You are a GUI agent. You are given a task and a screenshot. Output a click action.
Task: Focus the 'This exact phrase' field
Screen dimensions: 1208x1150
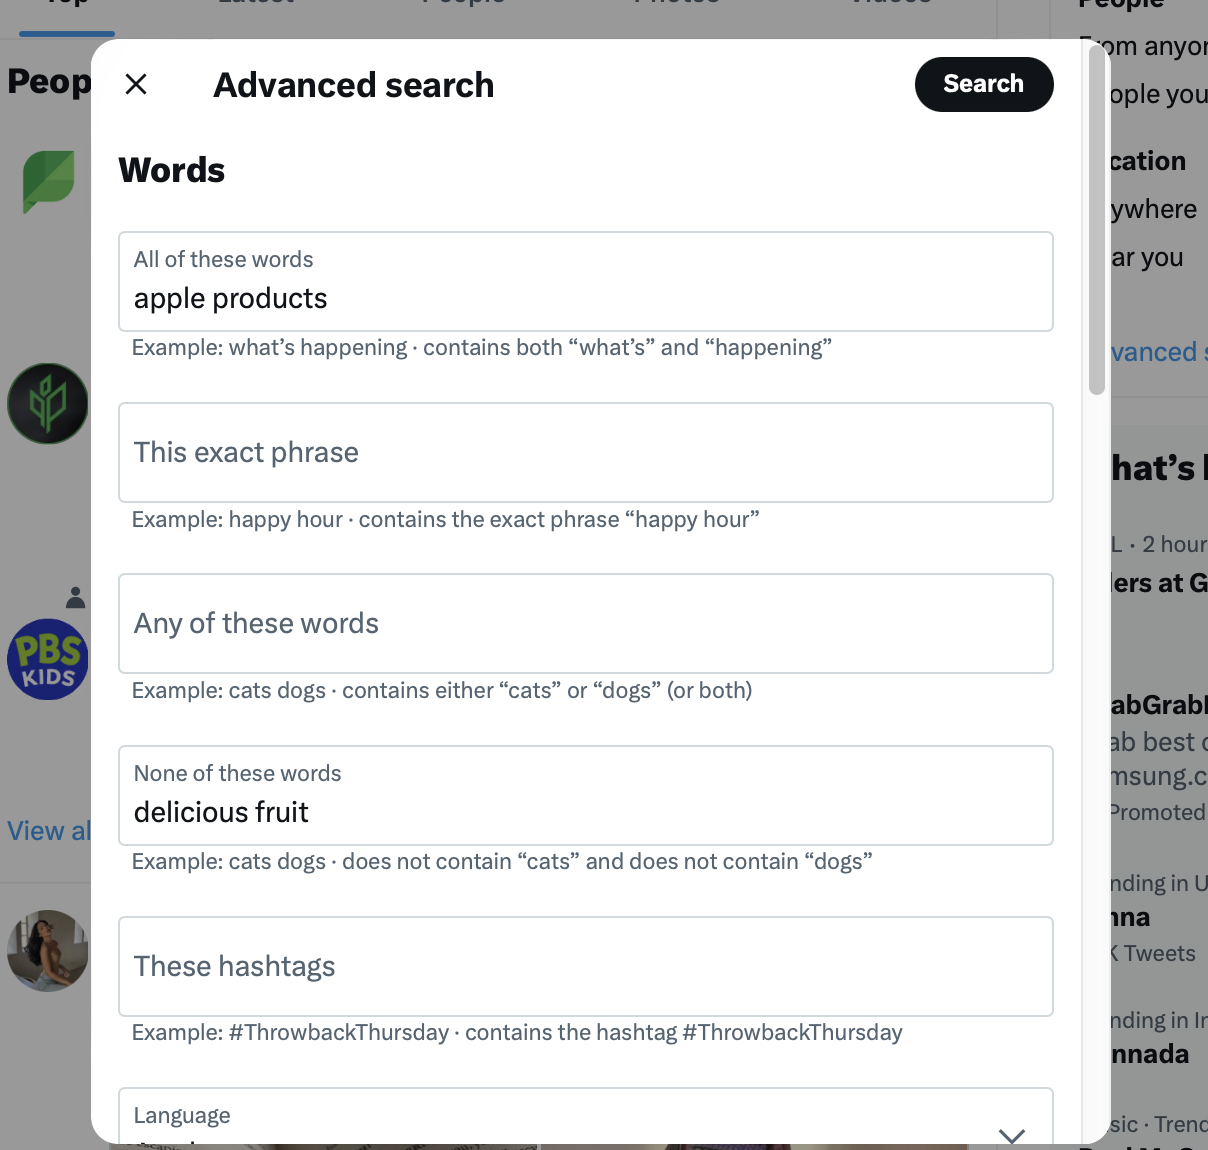tap(585, 453)
